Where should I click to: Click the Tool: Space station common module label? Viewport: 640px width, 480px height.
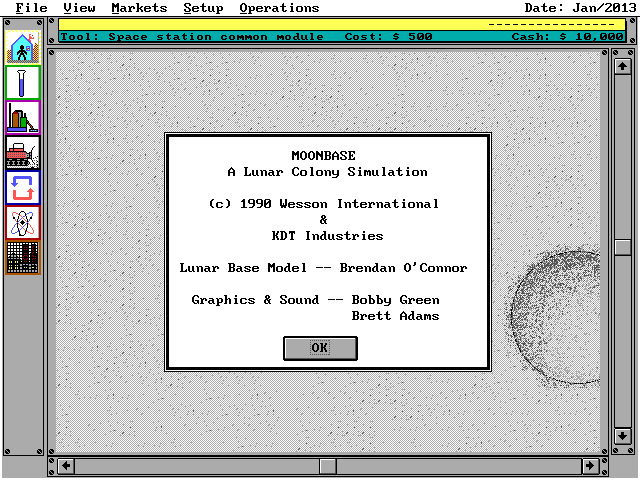pos(192,37)
